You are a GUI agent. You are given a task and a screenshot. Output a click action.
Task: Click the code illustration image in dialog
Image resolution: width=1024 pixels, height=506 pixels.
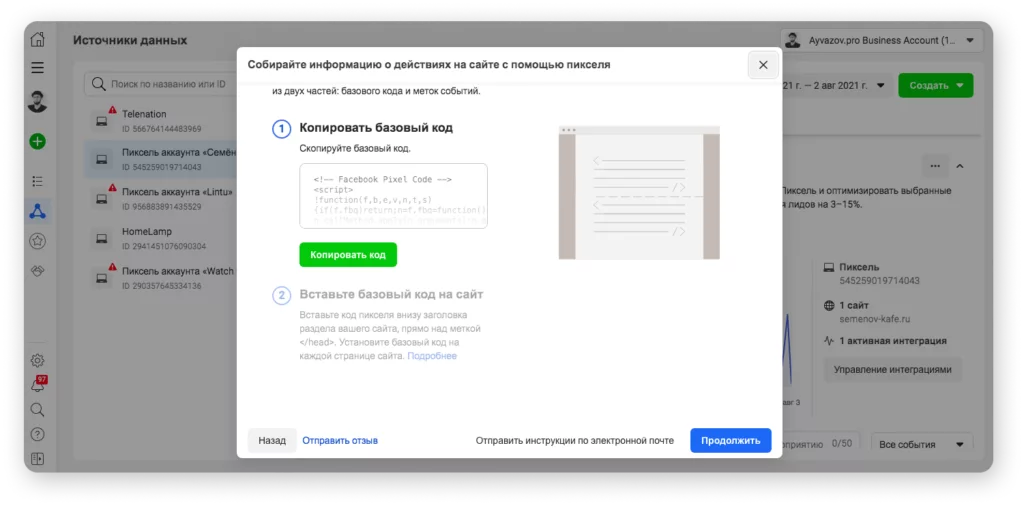point(639,193)
